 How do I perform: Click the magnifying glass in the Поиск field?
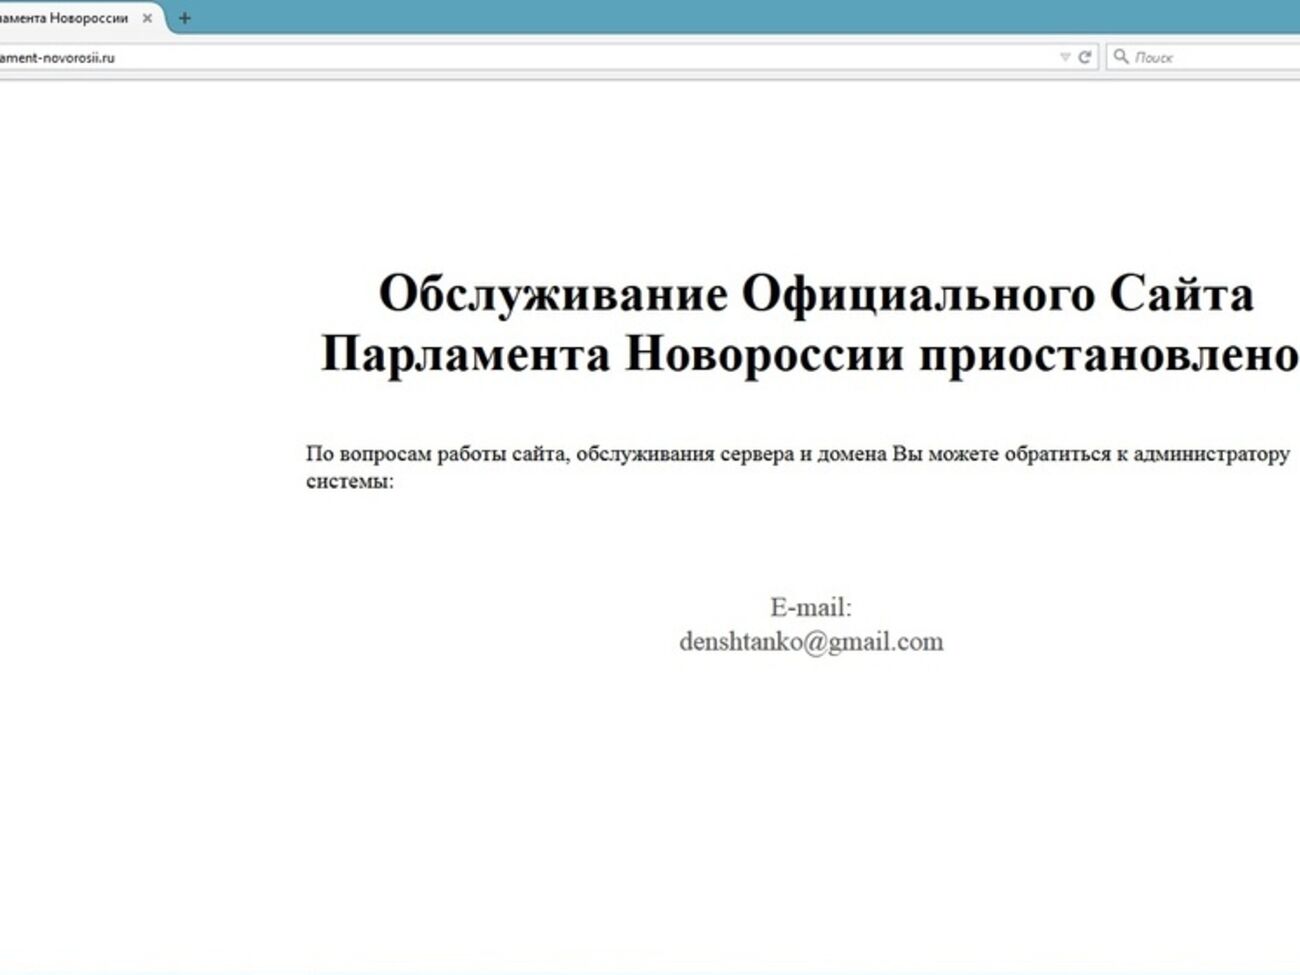[x=1123, y=58]
